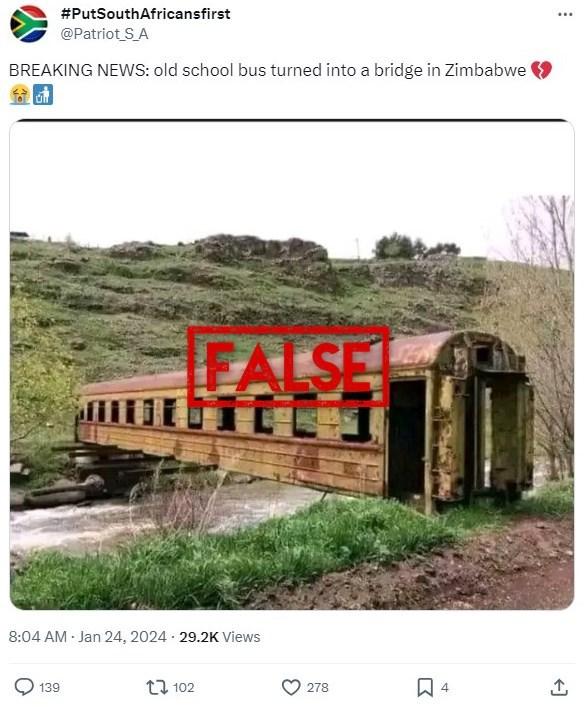This screenshot has width=587, height=707.
Task: Show the 139 replies count
Action: tap(49, 688)
